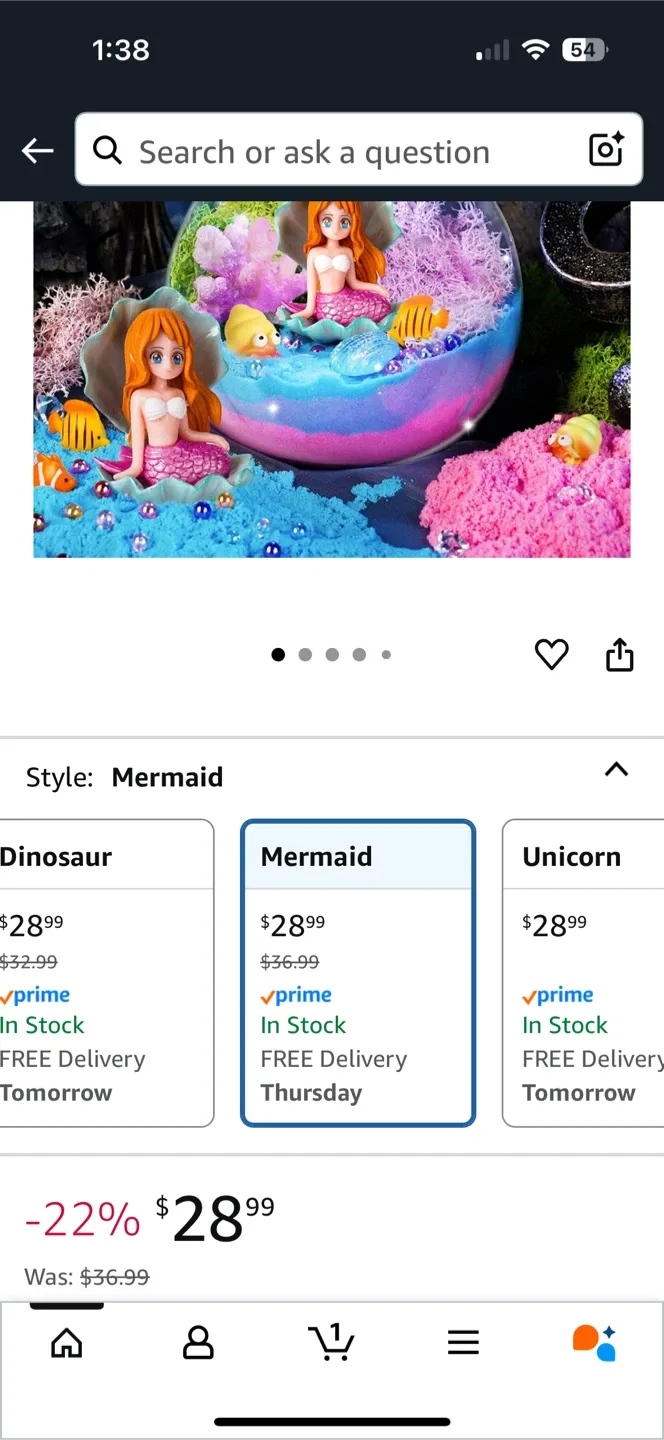664x1440 pixels.
Task: Go back using the back arrow
Action: [37, 150]
